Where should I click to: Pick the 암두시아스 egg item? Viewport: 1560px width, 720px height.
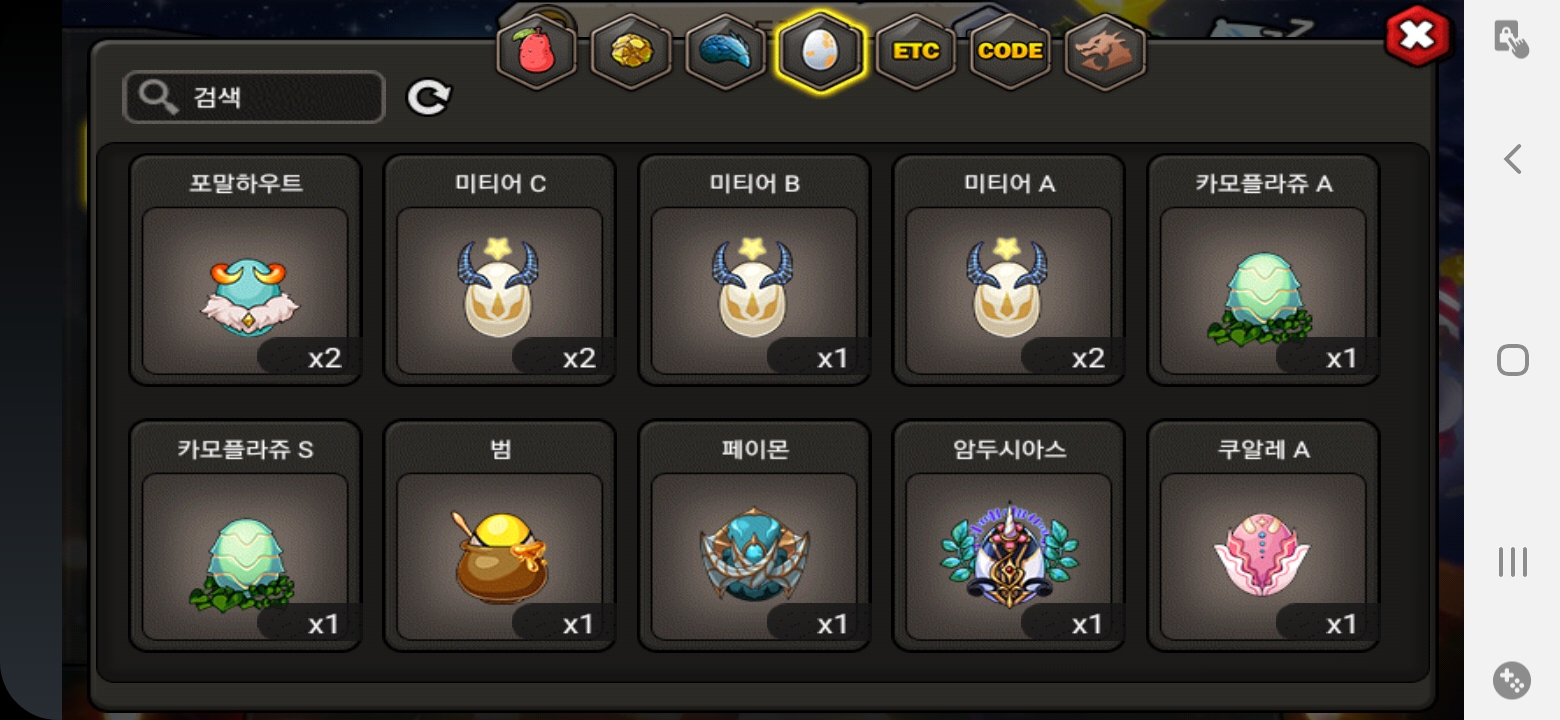1009,536
